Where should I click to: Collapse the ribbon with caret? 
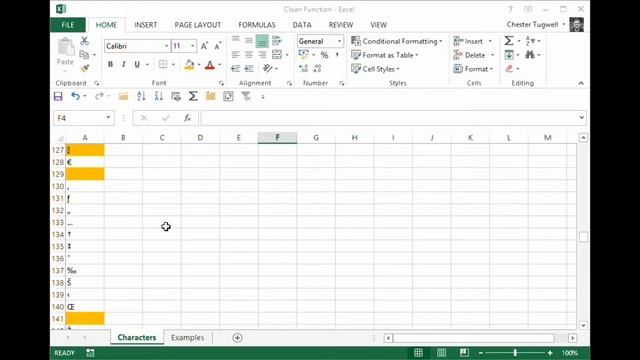click(581, 83)
